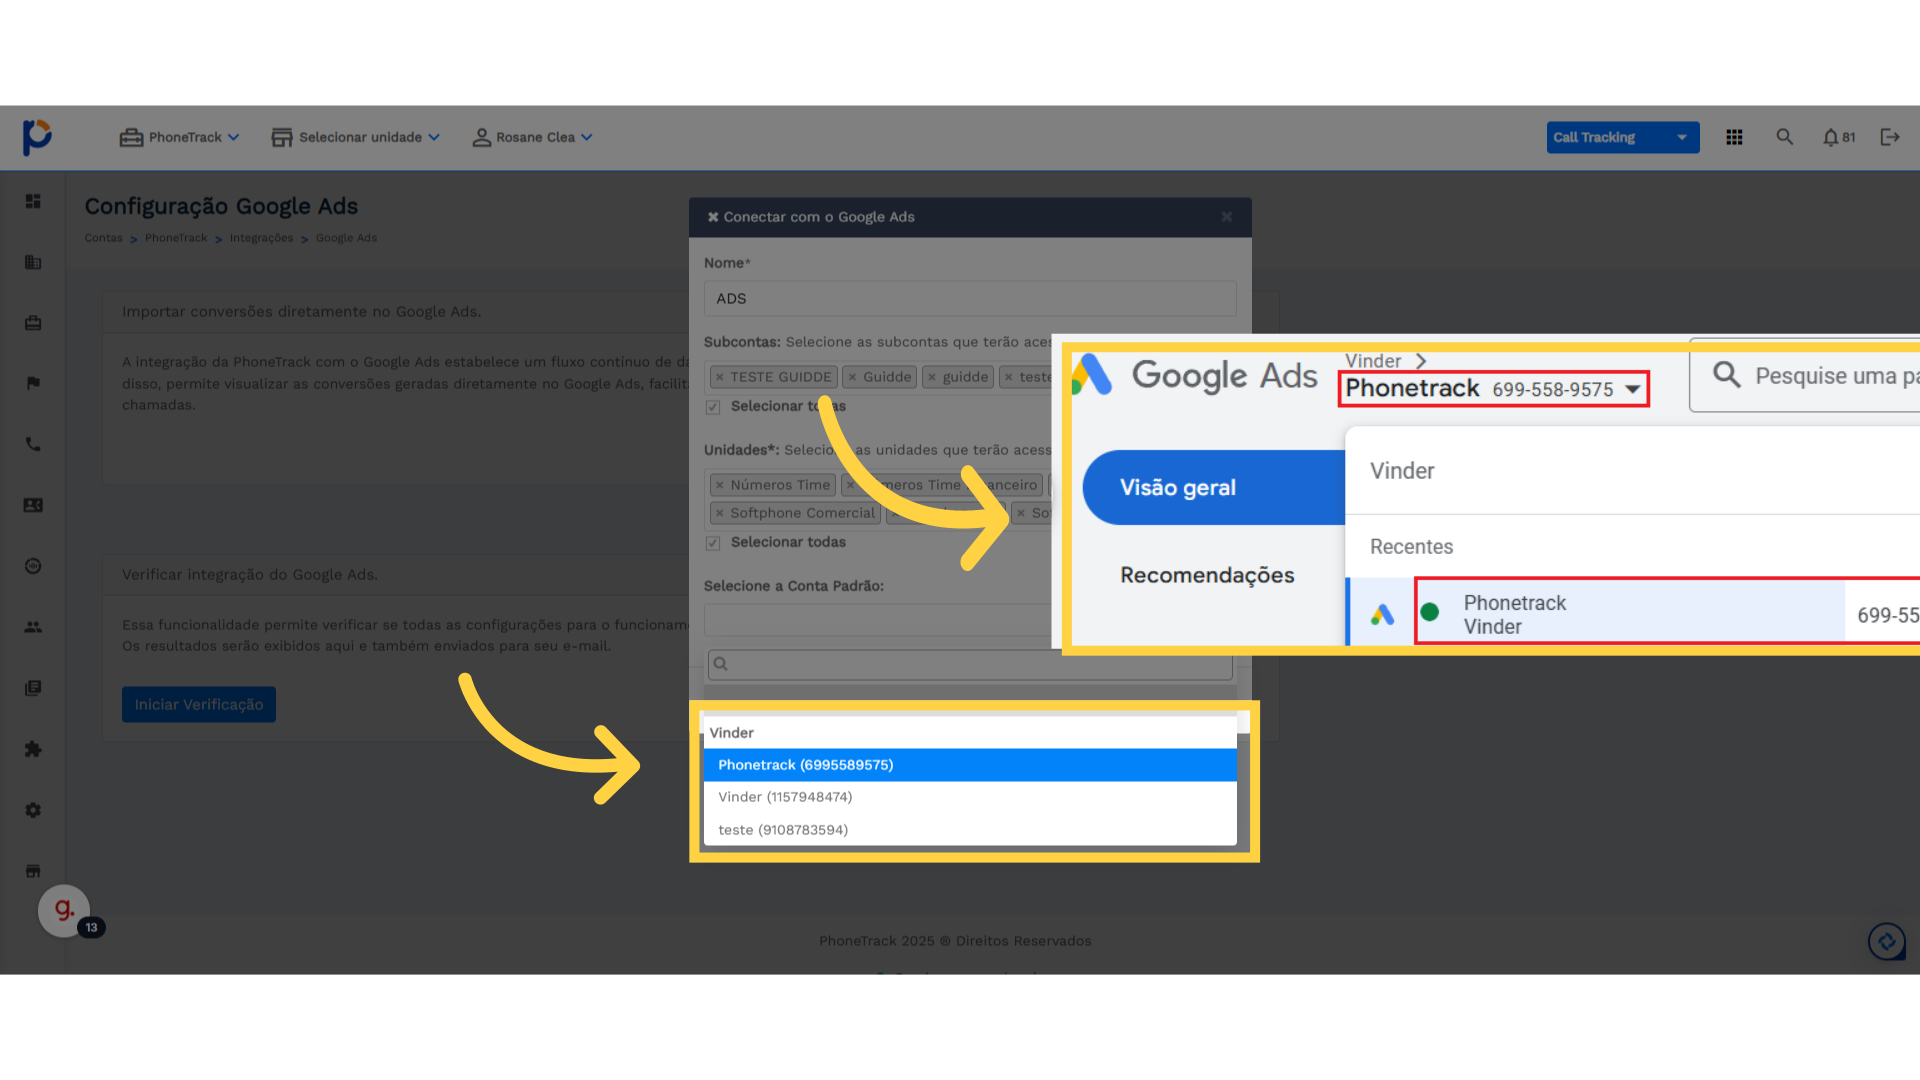1920x1080 pixels.
Task: Open the building icon in the left sidebar
Action: (33, 262)
